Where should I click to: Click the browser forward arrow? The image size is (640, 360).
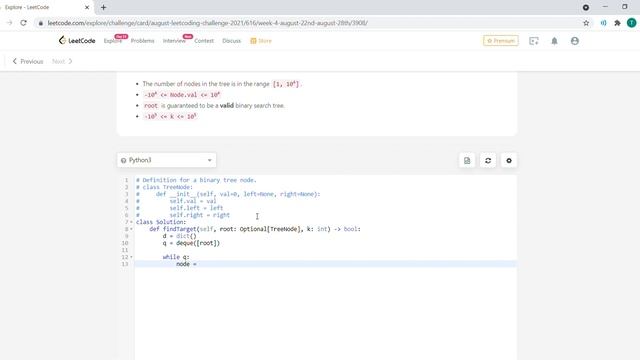pos(9,23)
